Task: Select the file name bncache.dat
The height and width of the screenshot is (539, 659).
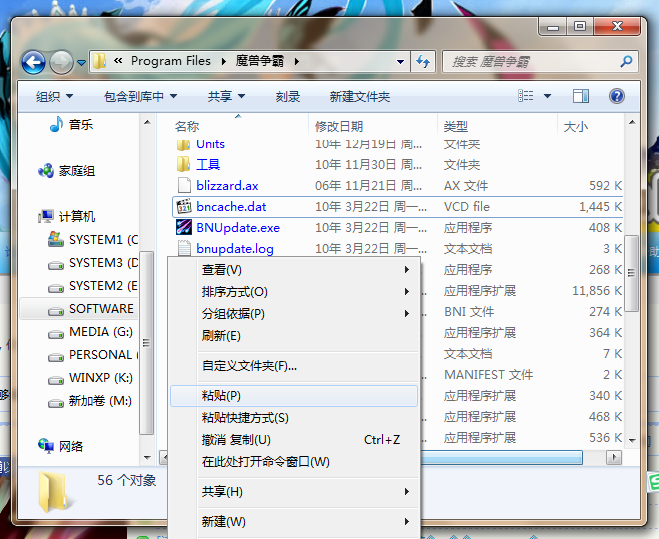Action: (x=231, y=206)
